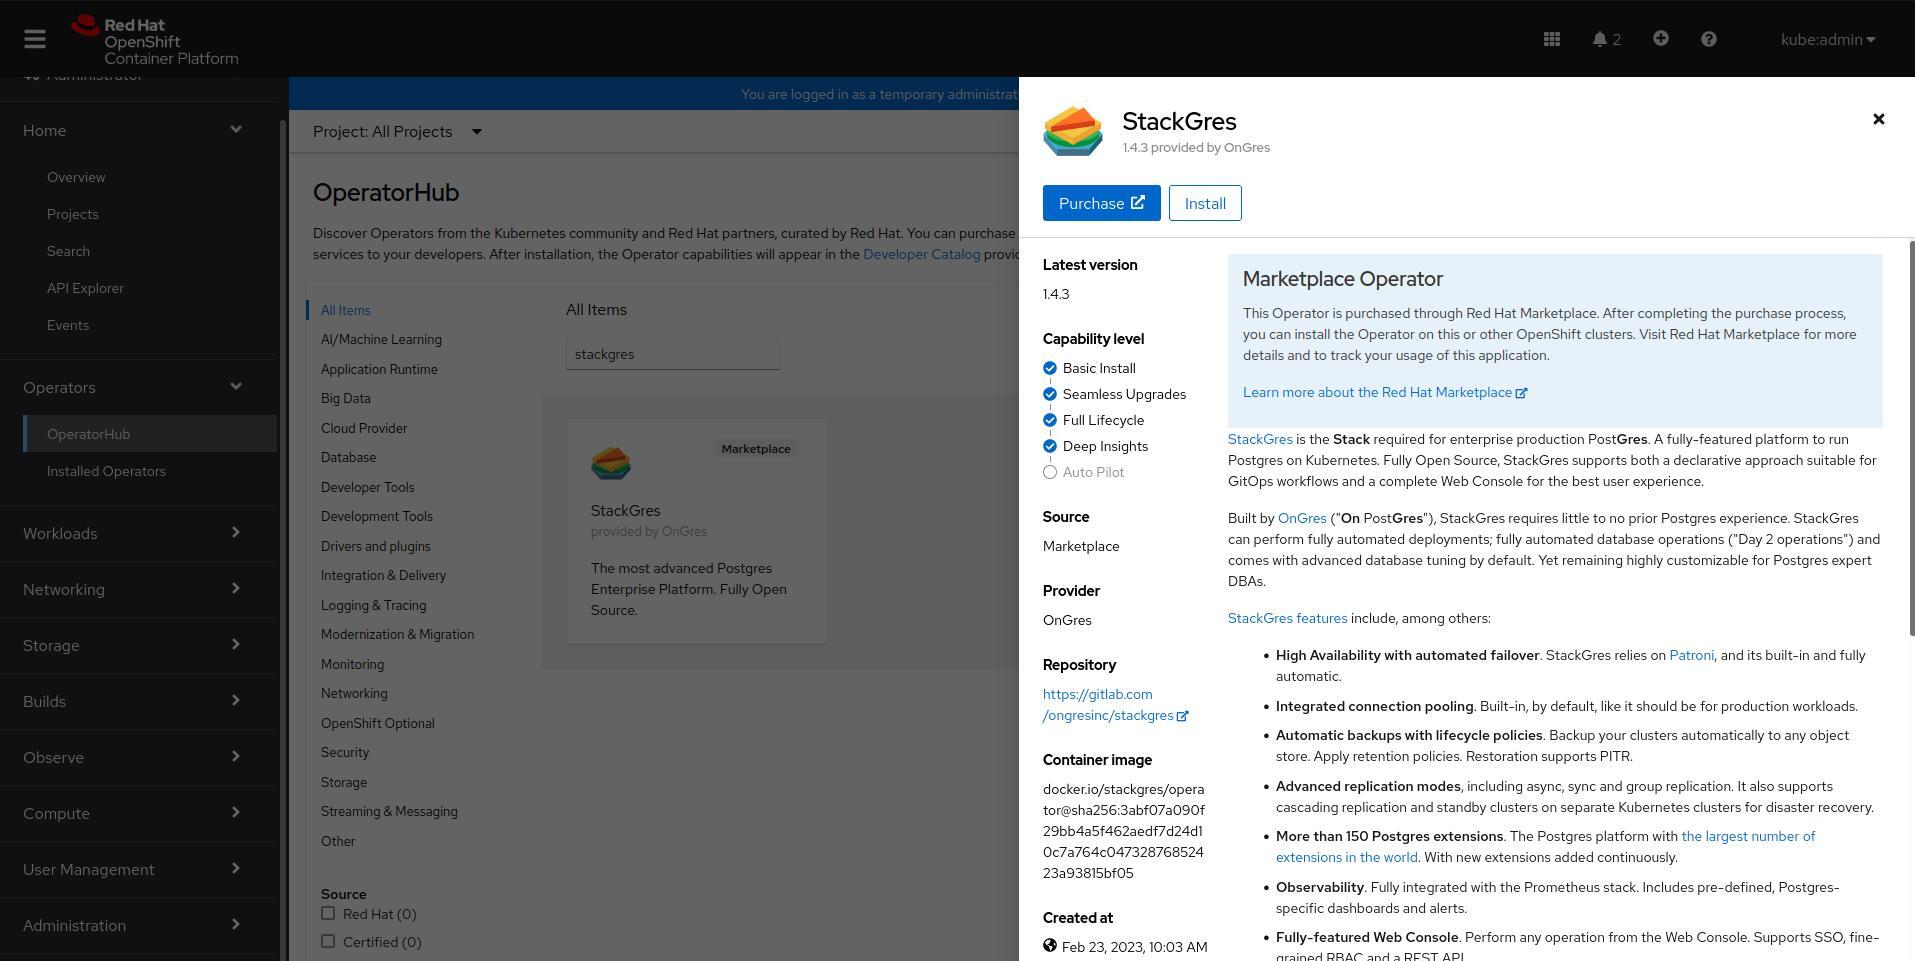Click the globe icon beside creation date
This screenshot has height=961, width=1915.
[1049, 945]
